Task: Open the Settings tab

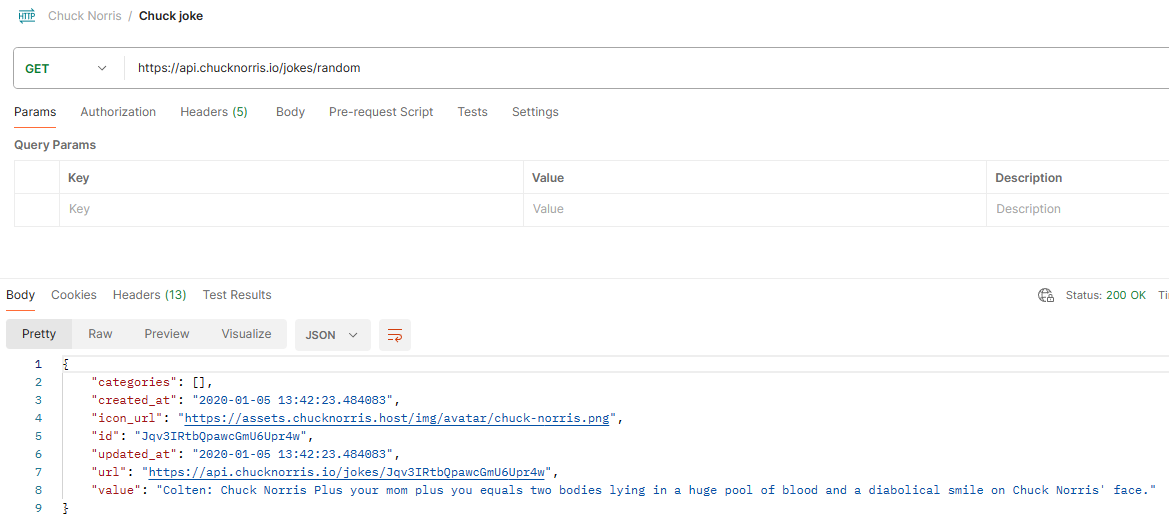Action: pyautogui.click(x=535, y=112)
